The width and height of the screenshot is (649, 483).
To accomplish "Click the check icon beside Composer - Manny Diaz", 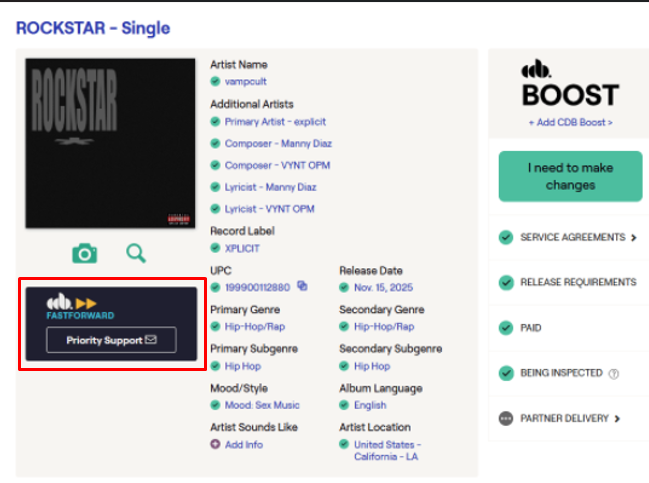I will click(215, 143).
